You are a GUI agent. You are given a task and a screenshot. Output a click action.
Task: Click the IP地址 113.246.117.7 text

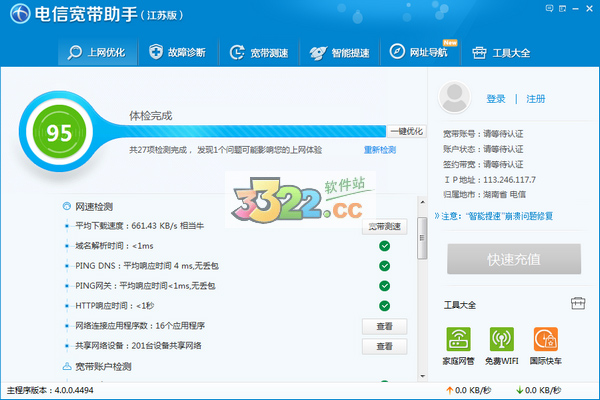click(489, 180)
